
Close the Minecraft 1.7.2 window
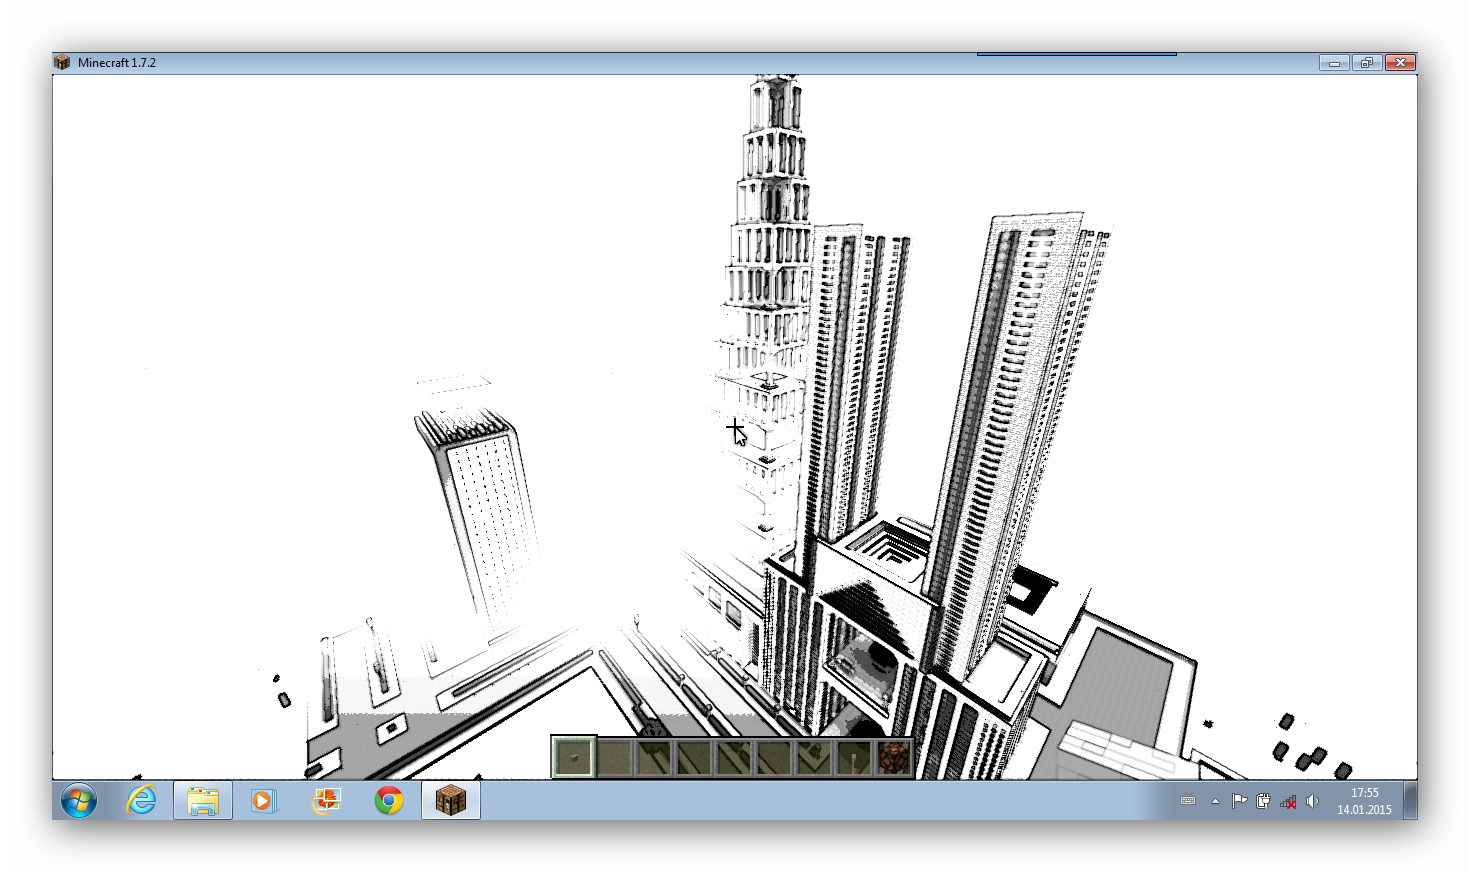[x=1400, y=62]
